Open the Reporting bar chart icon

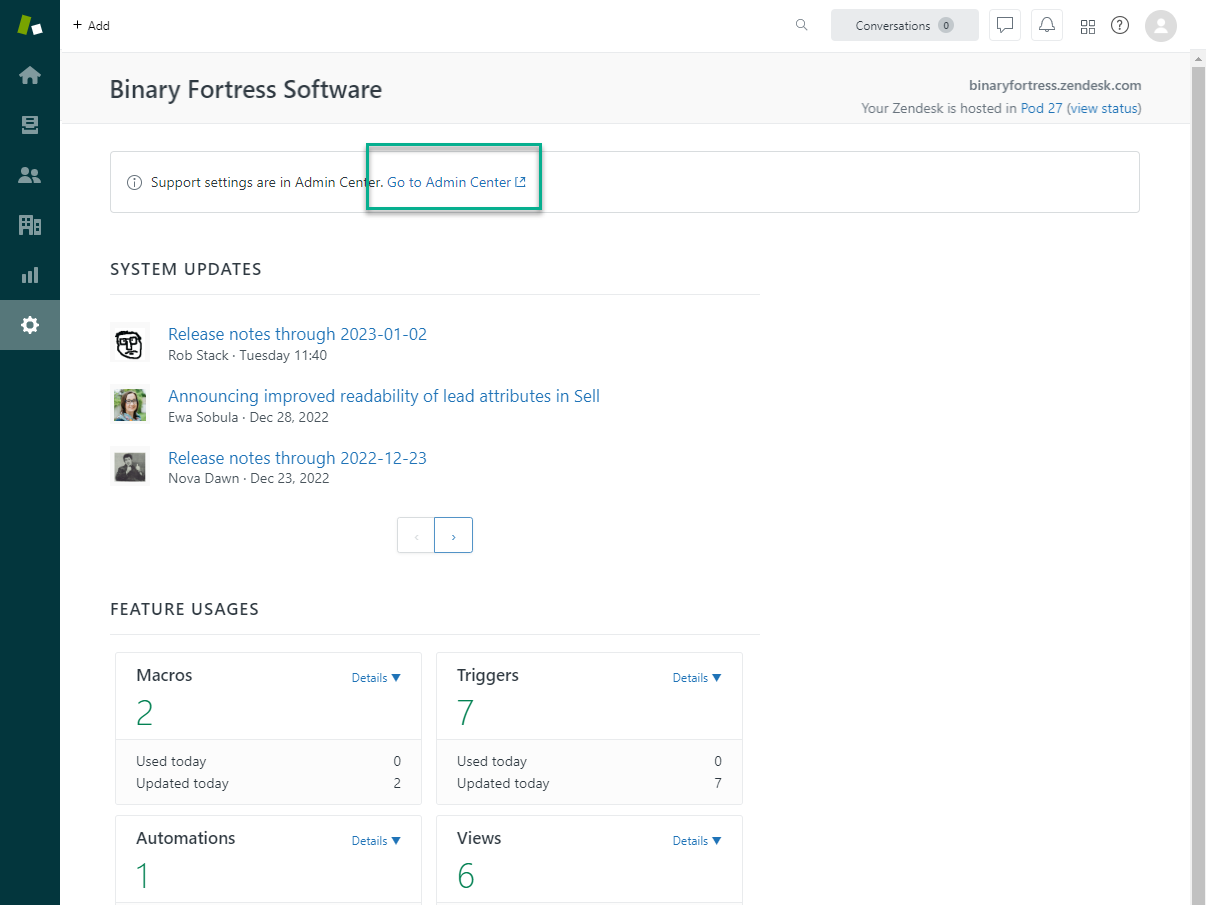[30, 275]
